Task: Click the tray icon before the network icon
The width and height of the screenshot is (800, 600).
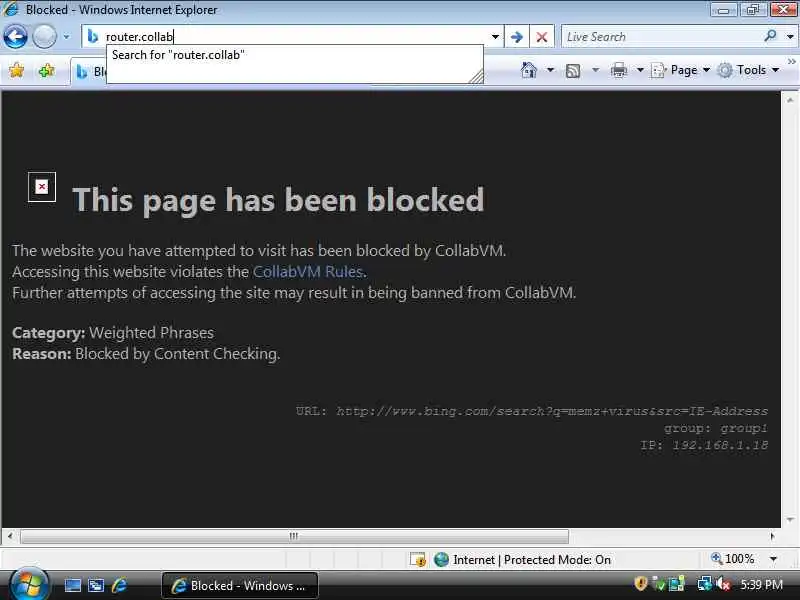Action: coord(677,583)
